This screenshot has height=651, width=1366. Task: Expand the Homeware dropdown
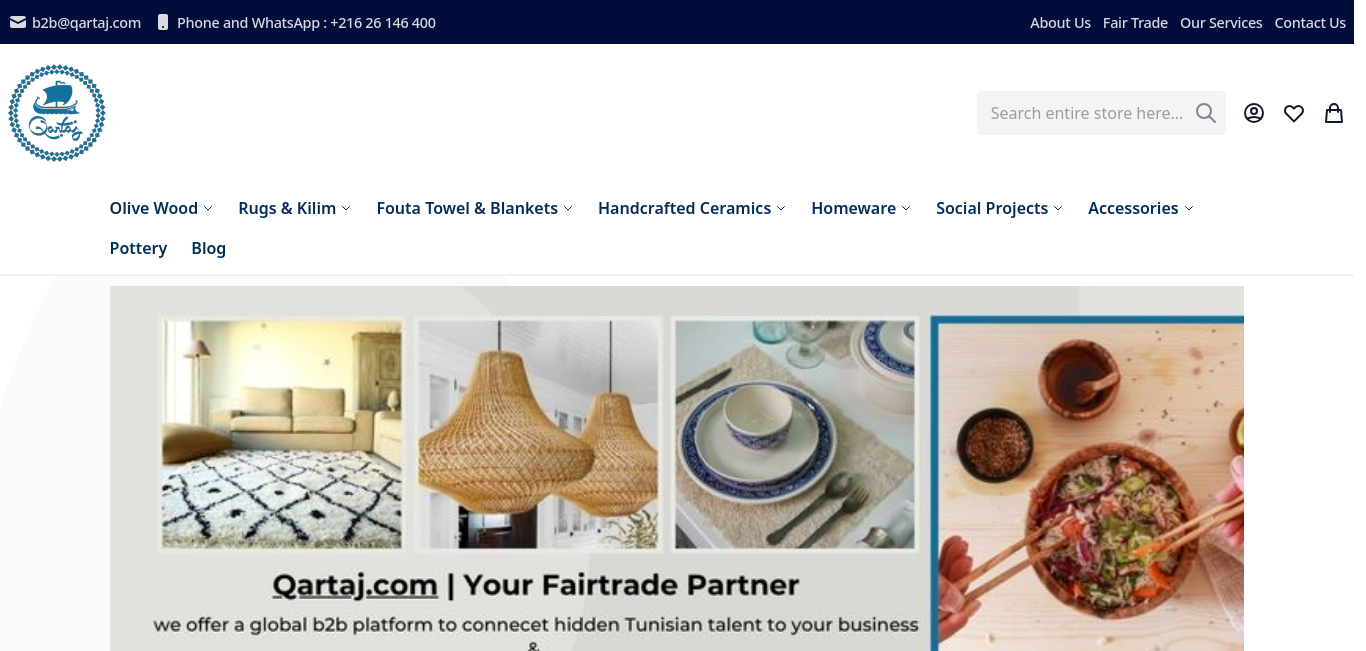pyautogui.click(x=861, y=208)
